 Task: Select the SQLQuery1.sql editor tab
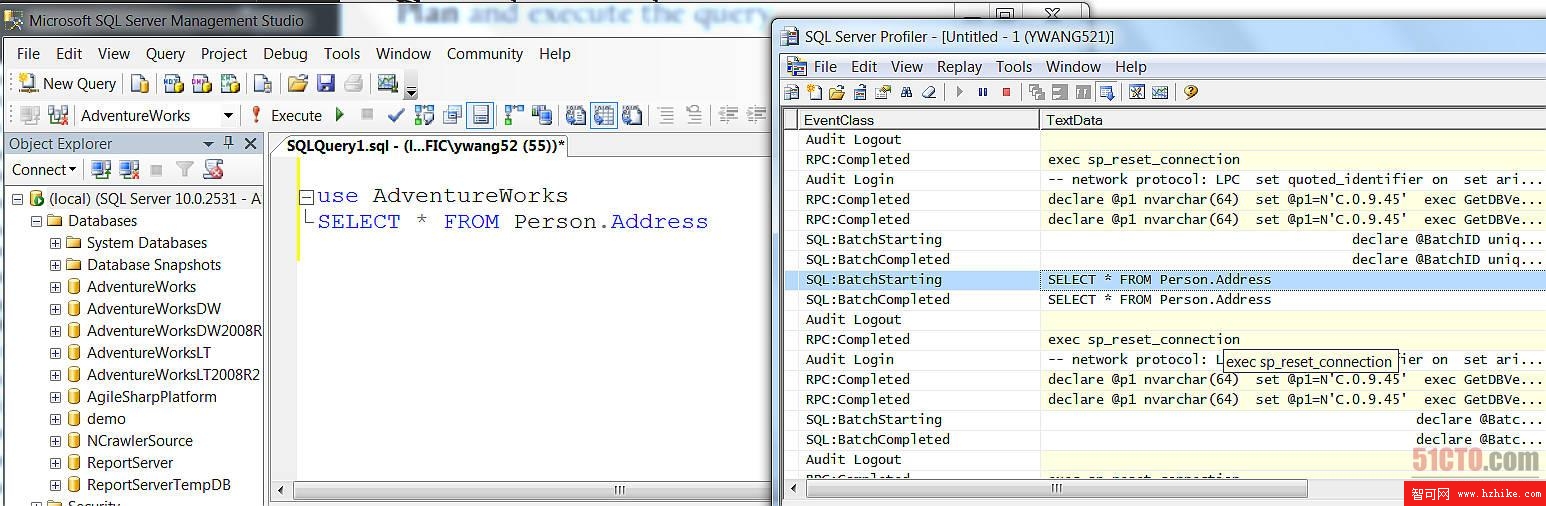(426, 146)
